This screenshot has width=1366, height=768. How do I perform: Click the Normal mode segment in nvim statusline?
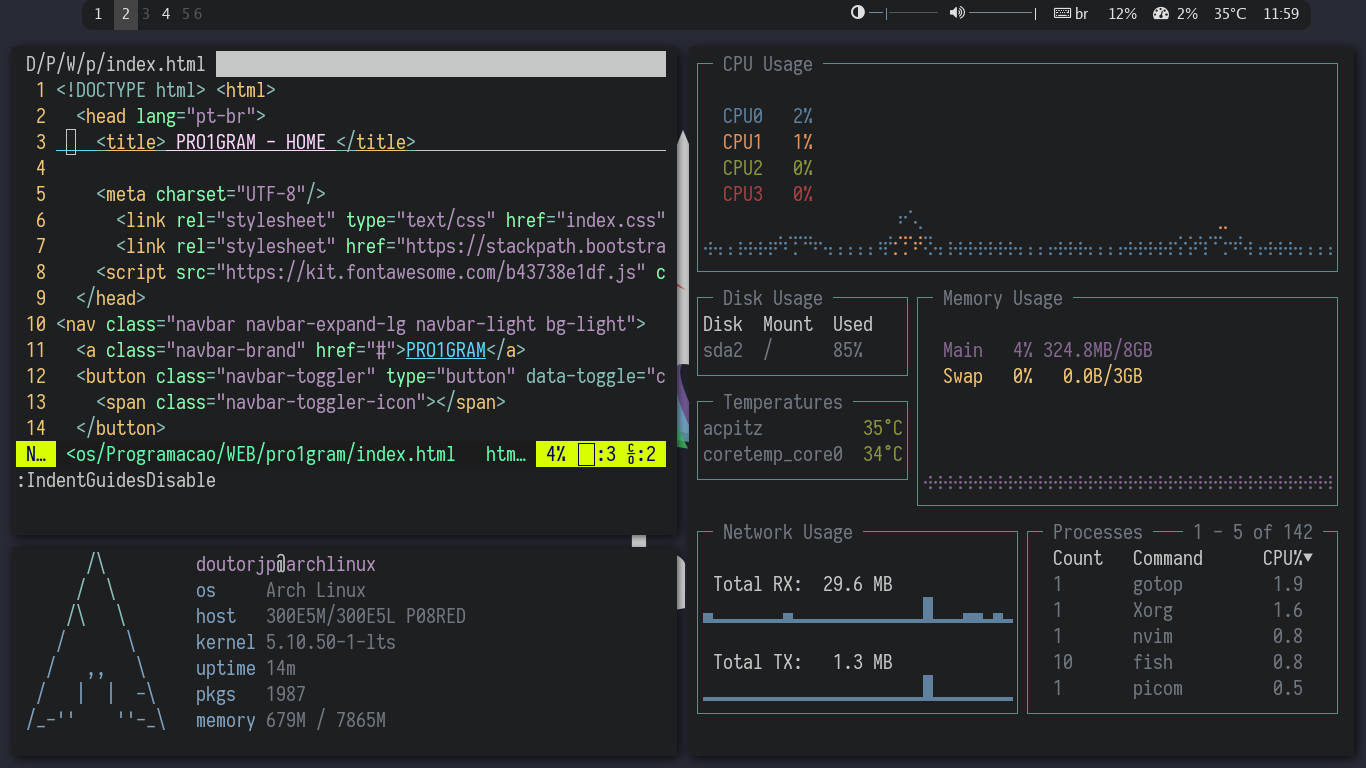pyautogui.click(x=35, y=453)
